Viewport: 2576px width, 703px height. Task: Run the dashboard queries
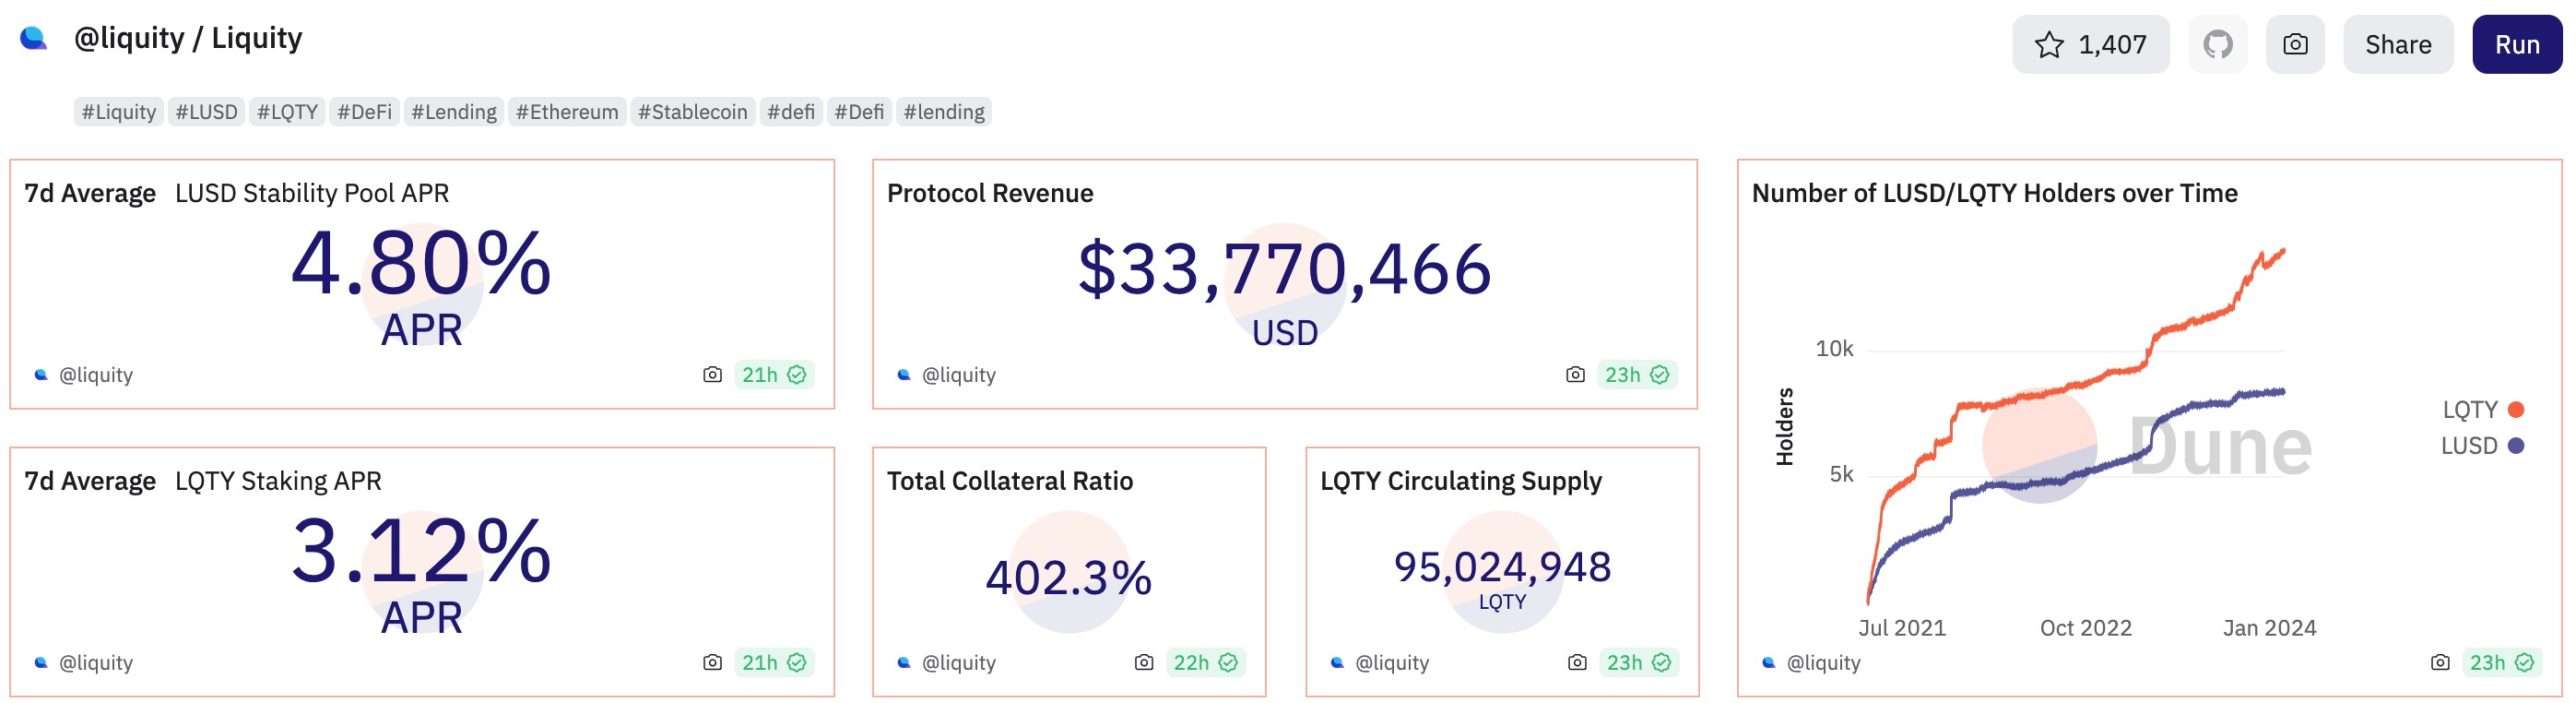tap(2517, 44)
